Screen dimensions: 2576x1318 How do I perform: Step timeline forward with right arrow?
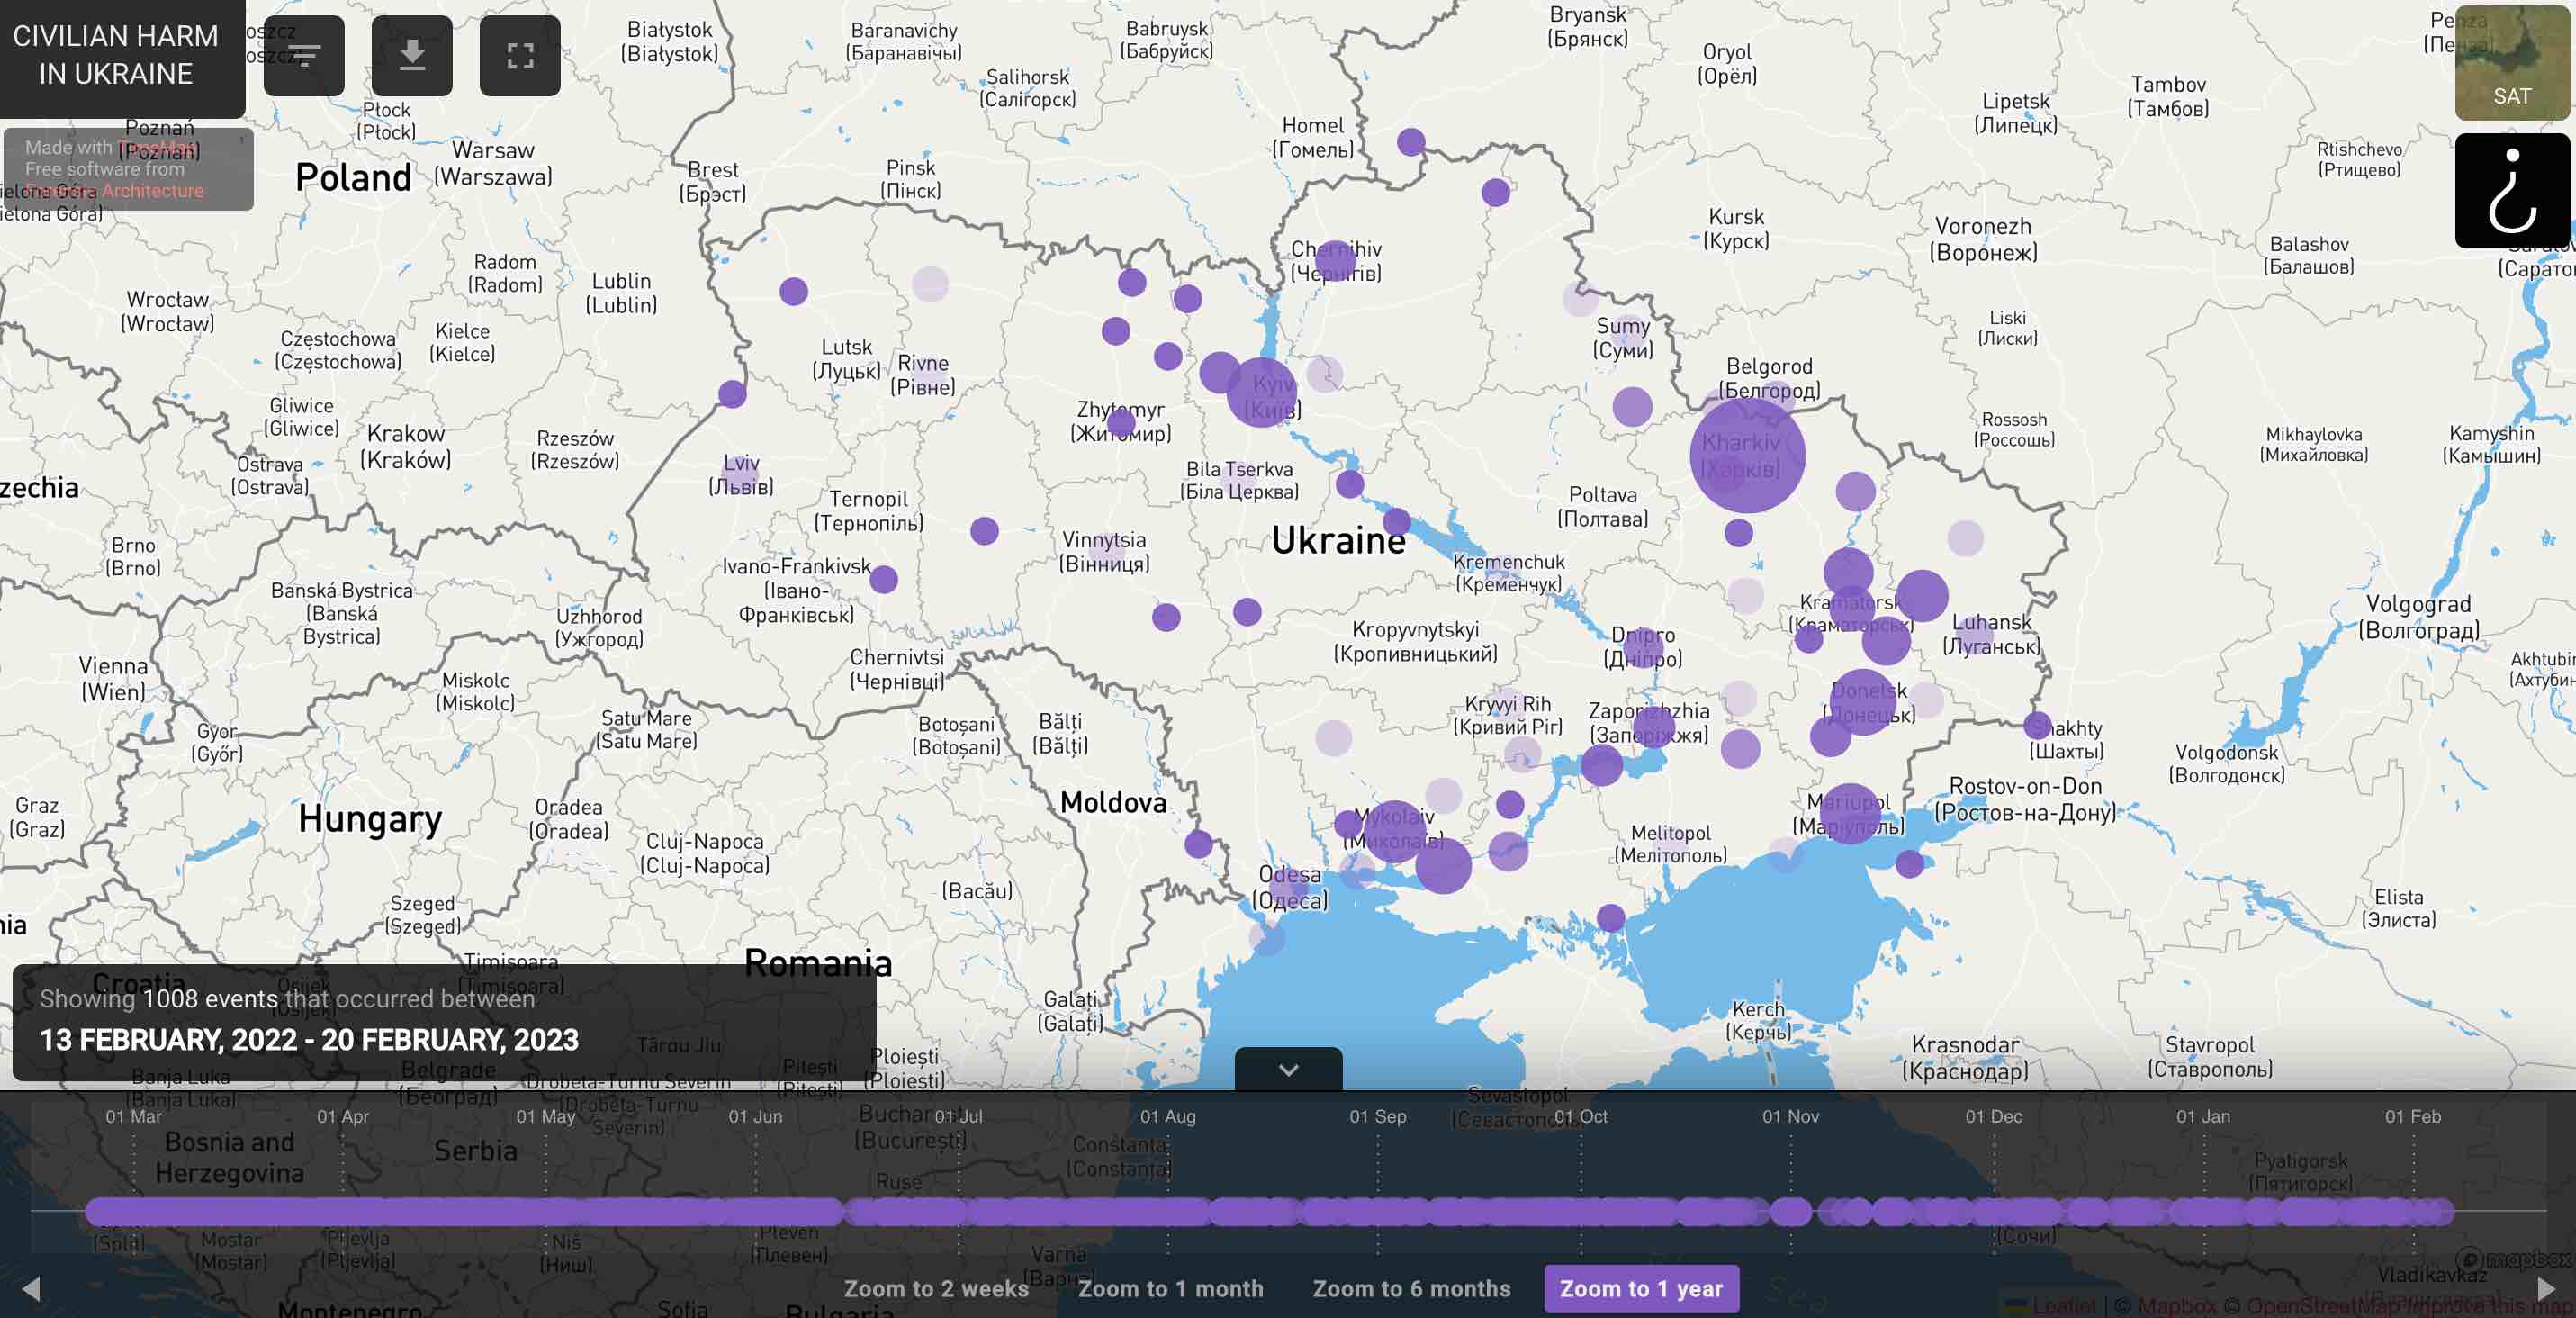2546,1288
